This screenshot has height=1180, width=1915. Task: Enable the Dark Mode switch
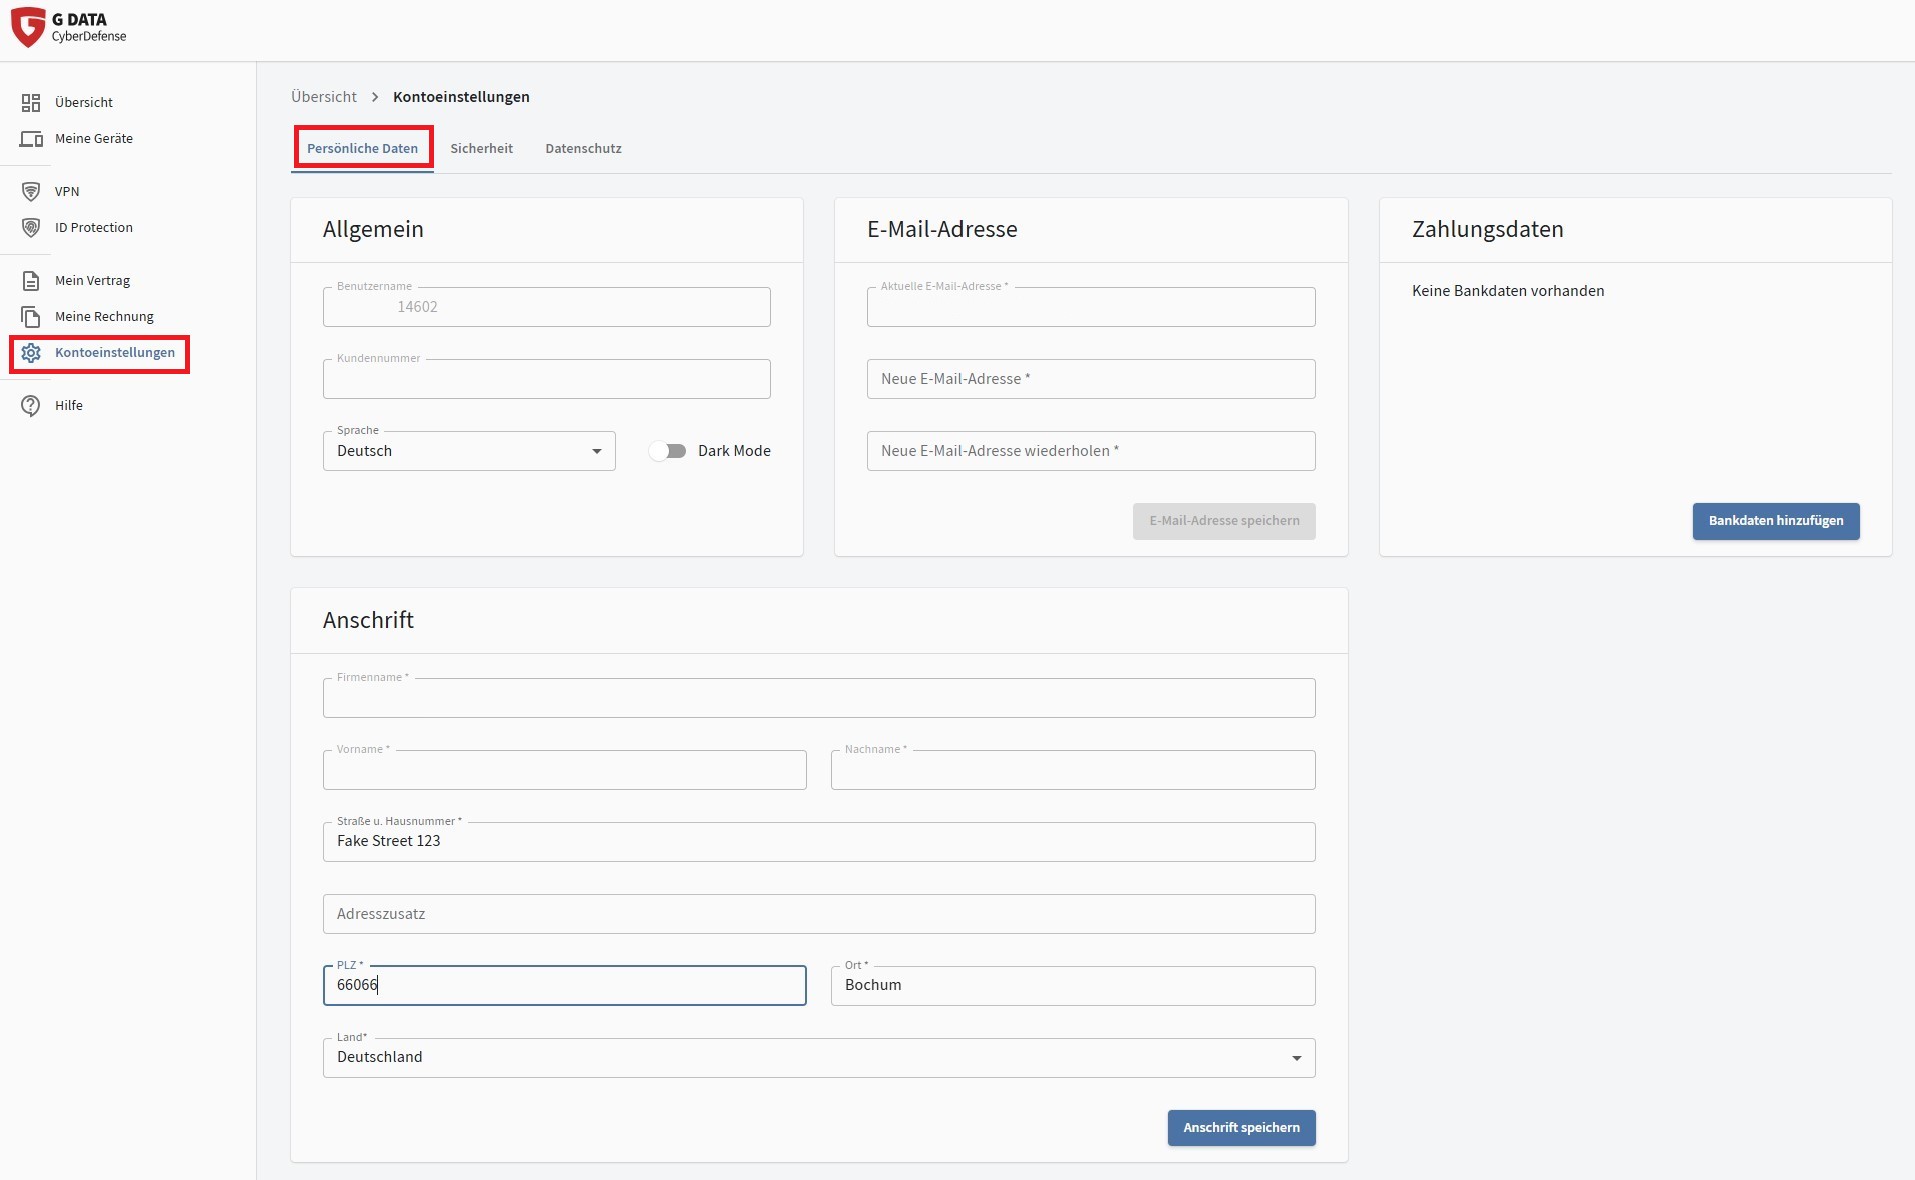(x=667, y=451)
